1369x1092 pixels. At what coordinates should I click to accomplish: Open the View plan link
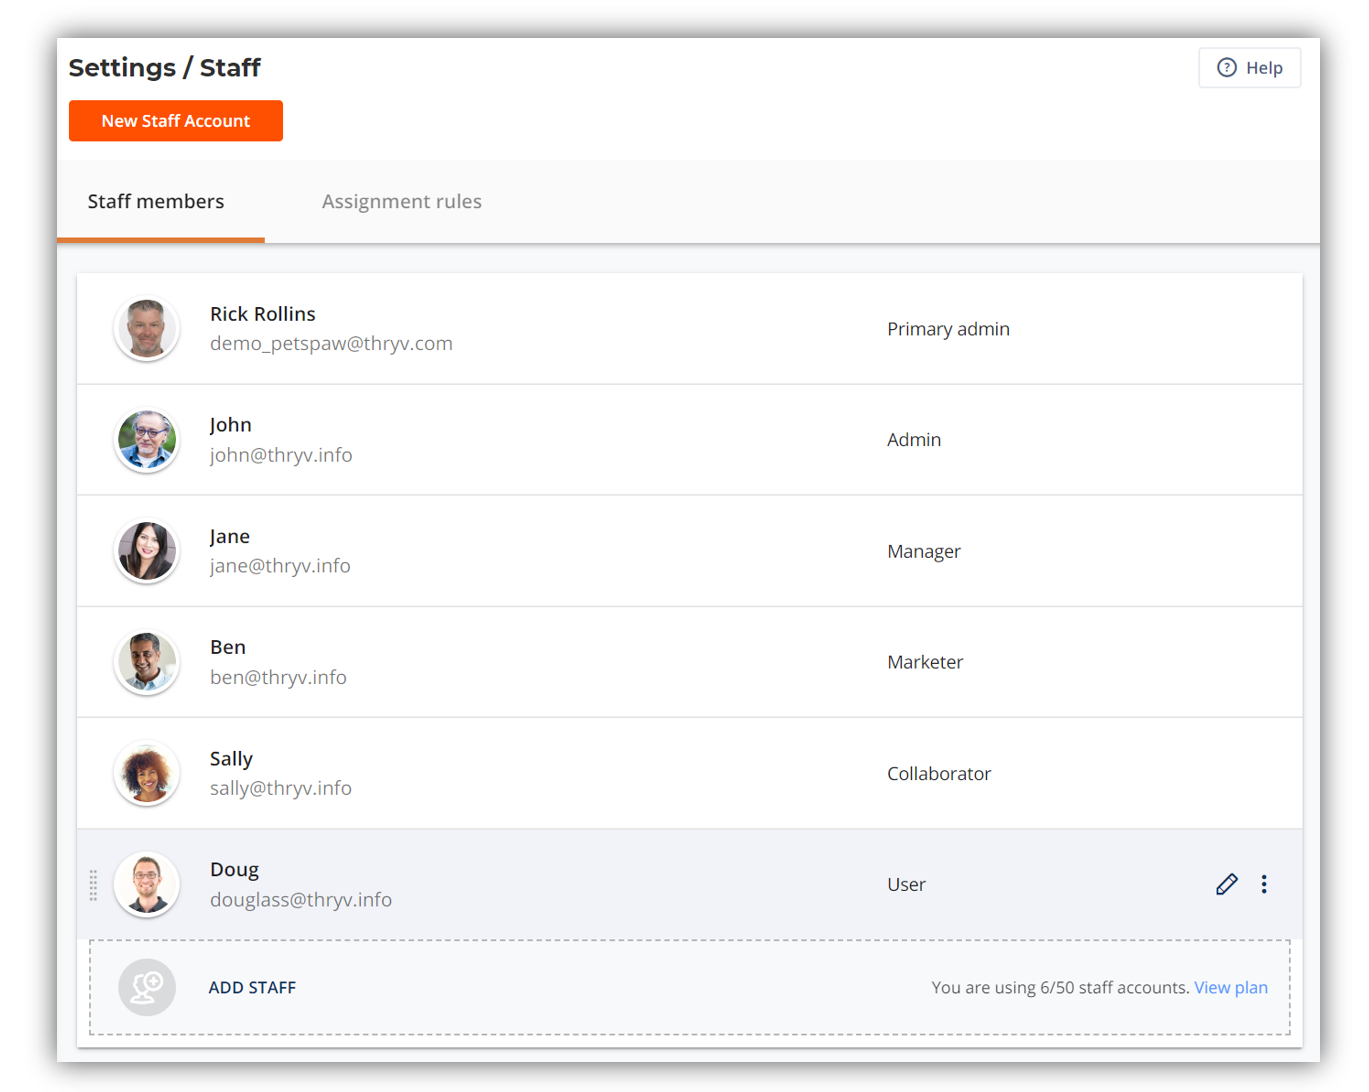coord(1231,988)
